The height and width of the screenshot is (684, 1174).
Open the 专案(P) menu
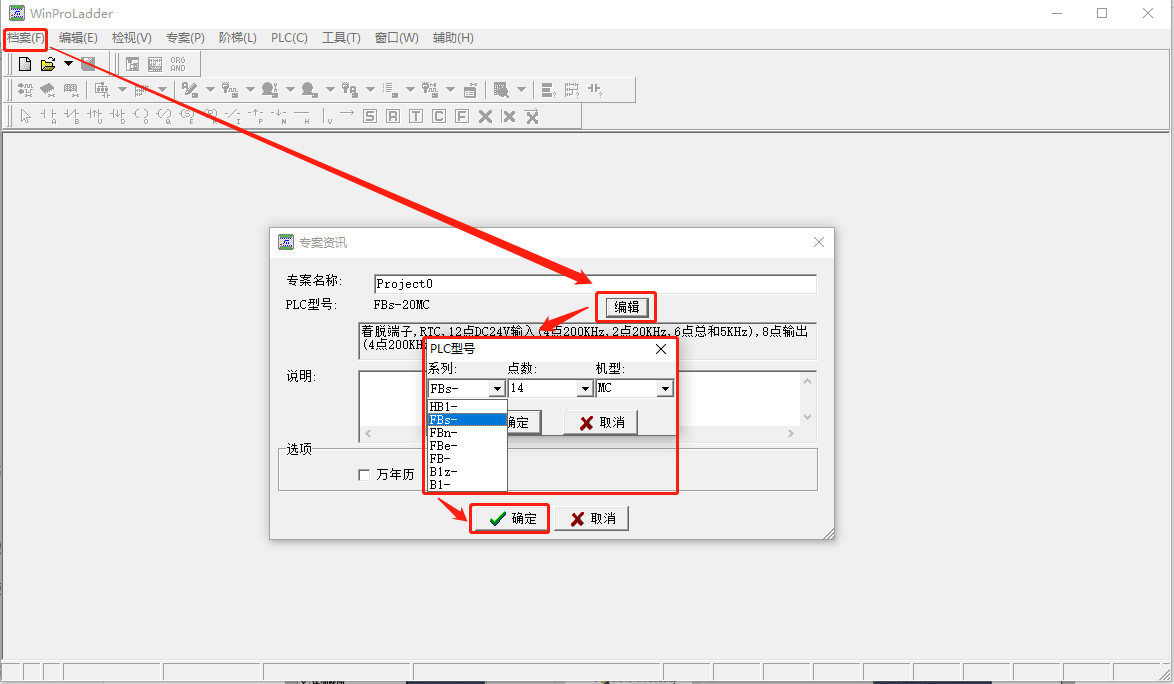tap(185, 37)
